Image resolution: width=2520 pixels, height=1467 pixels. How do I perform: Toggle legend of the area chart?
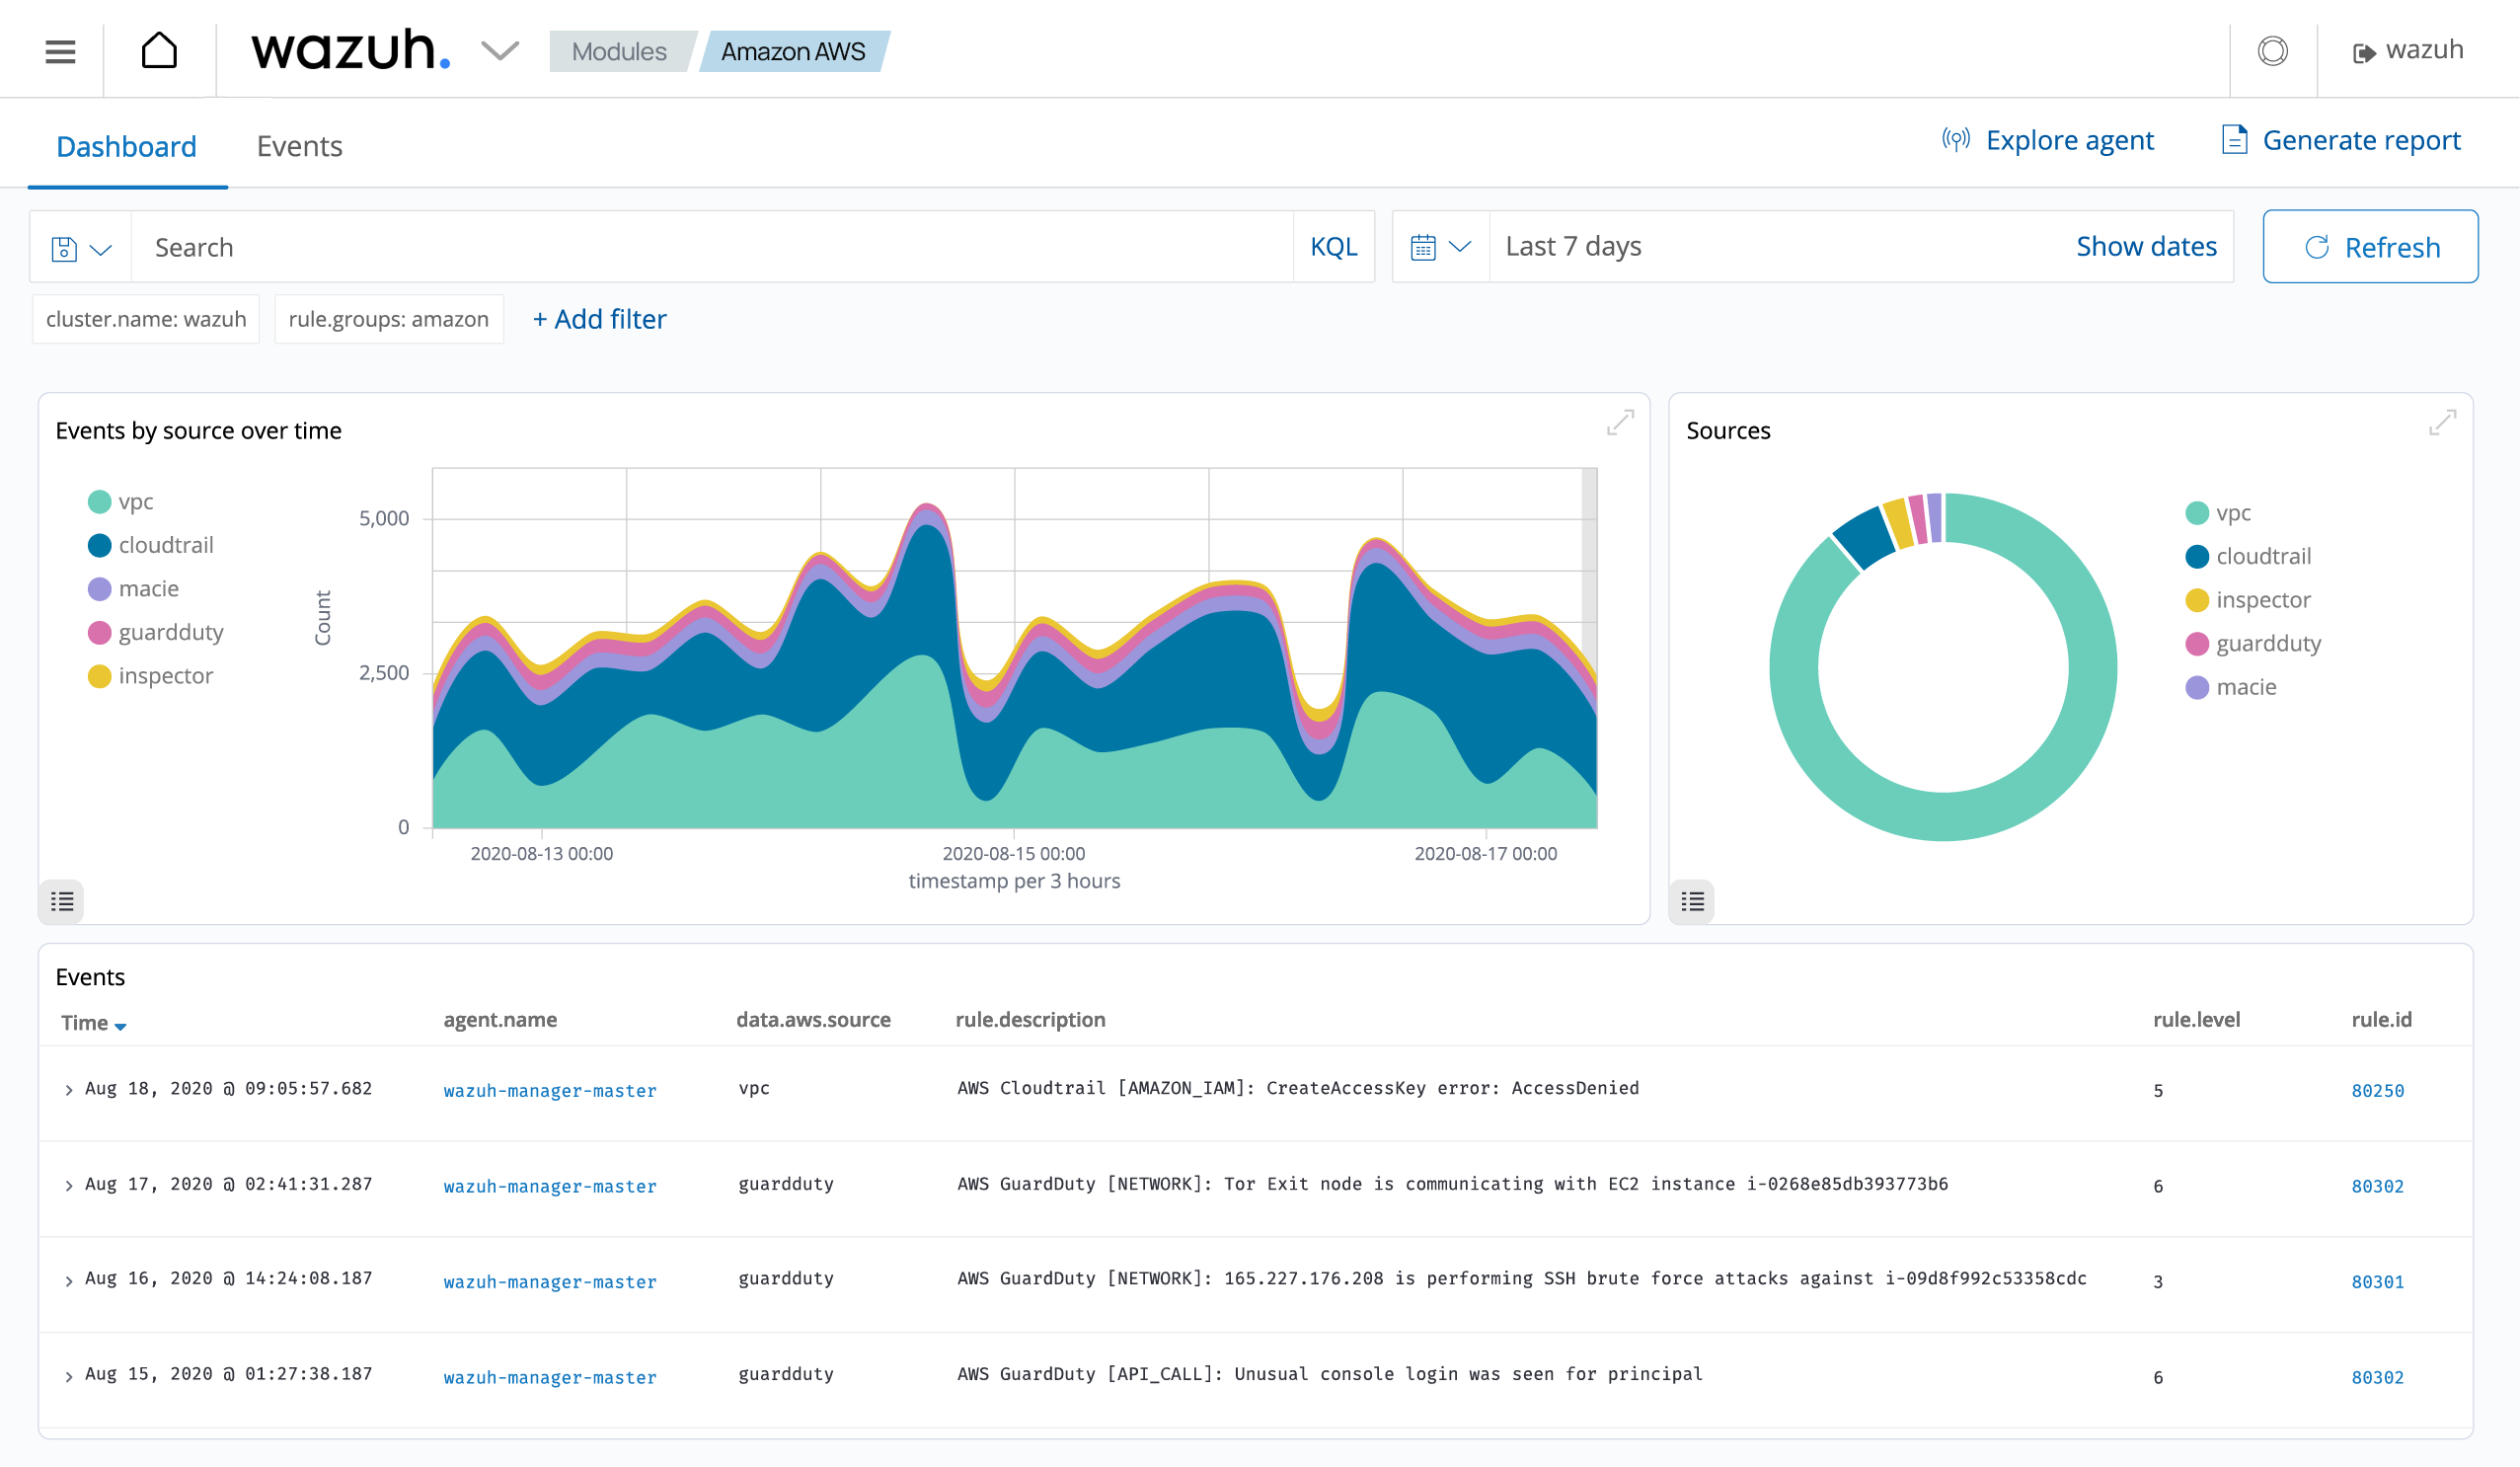62,902
